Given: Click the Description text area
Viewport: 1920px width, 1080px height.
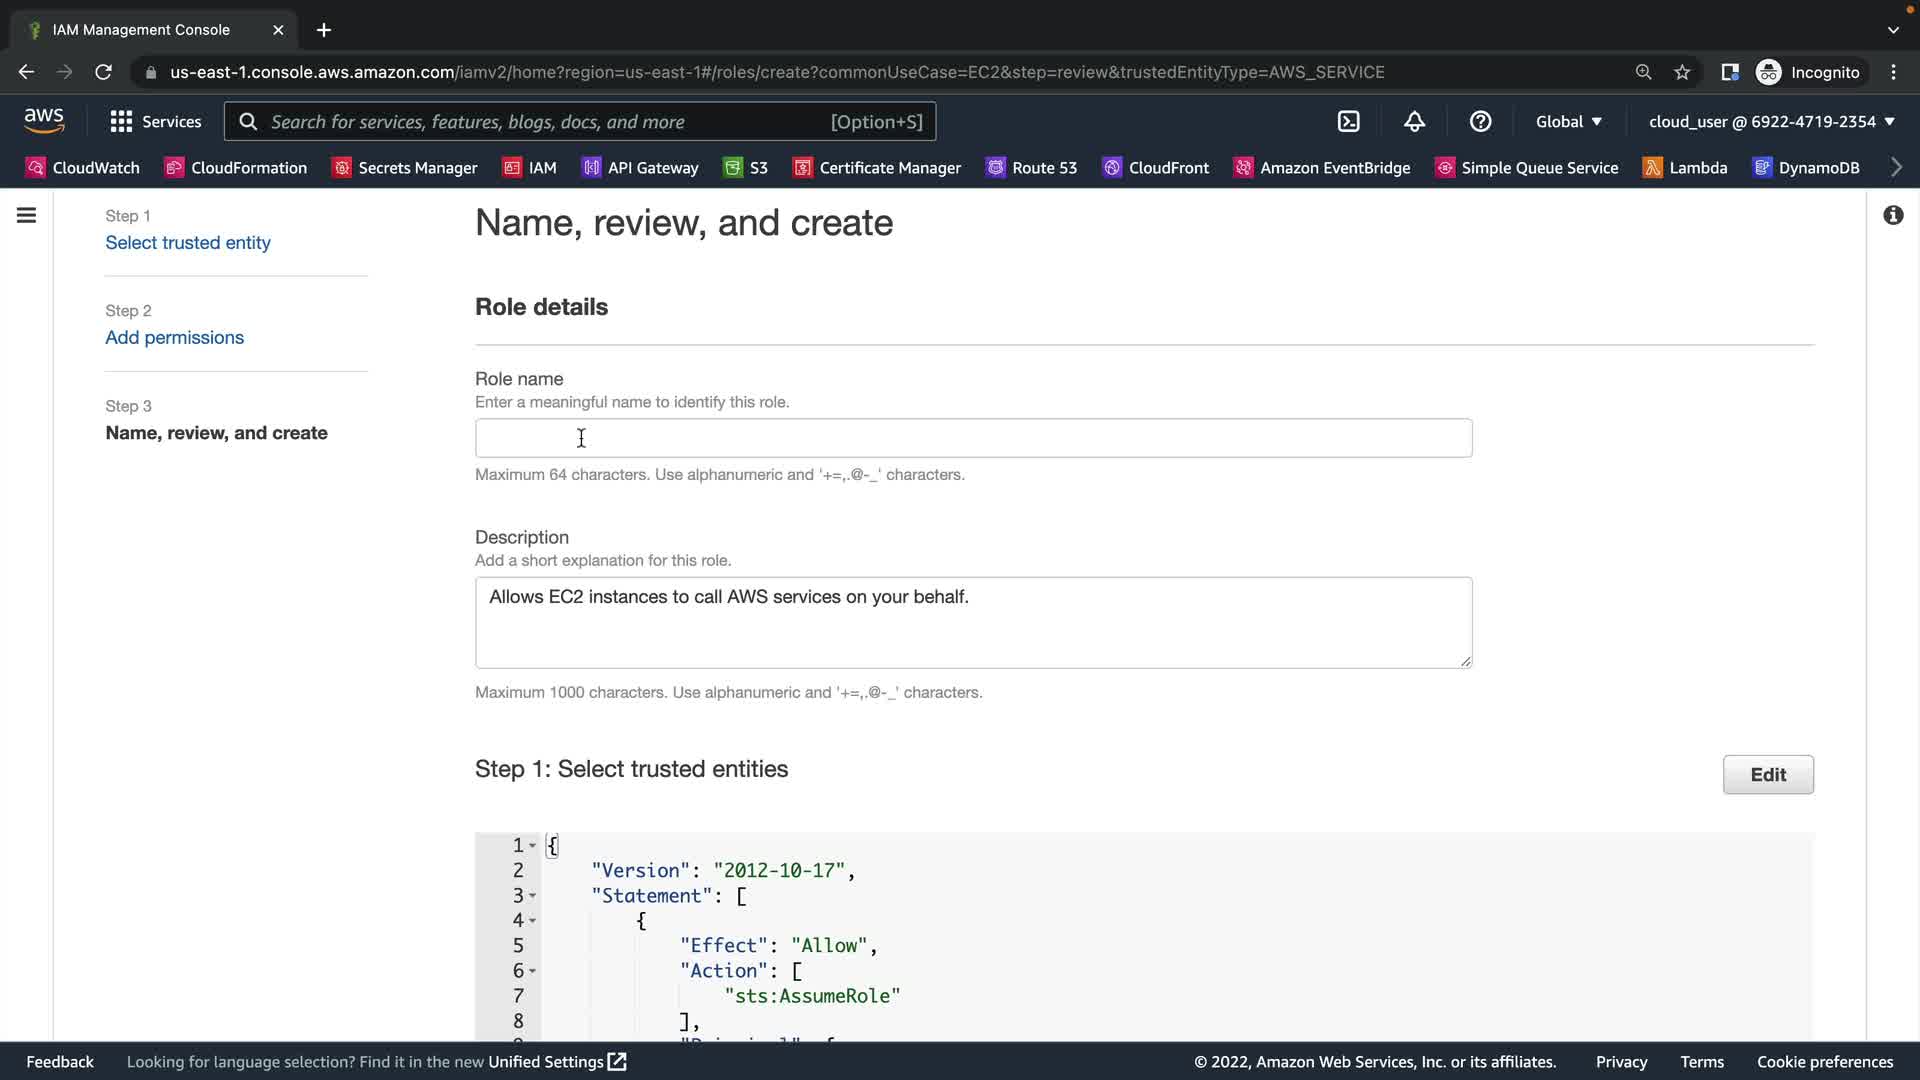Looking at the screenshot, I should pos(972,622).
